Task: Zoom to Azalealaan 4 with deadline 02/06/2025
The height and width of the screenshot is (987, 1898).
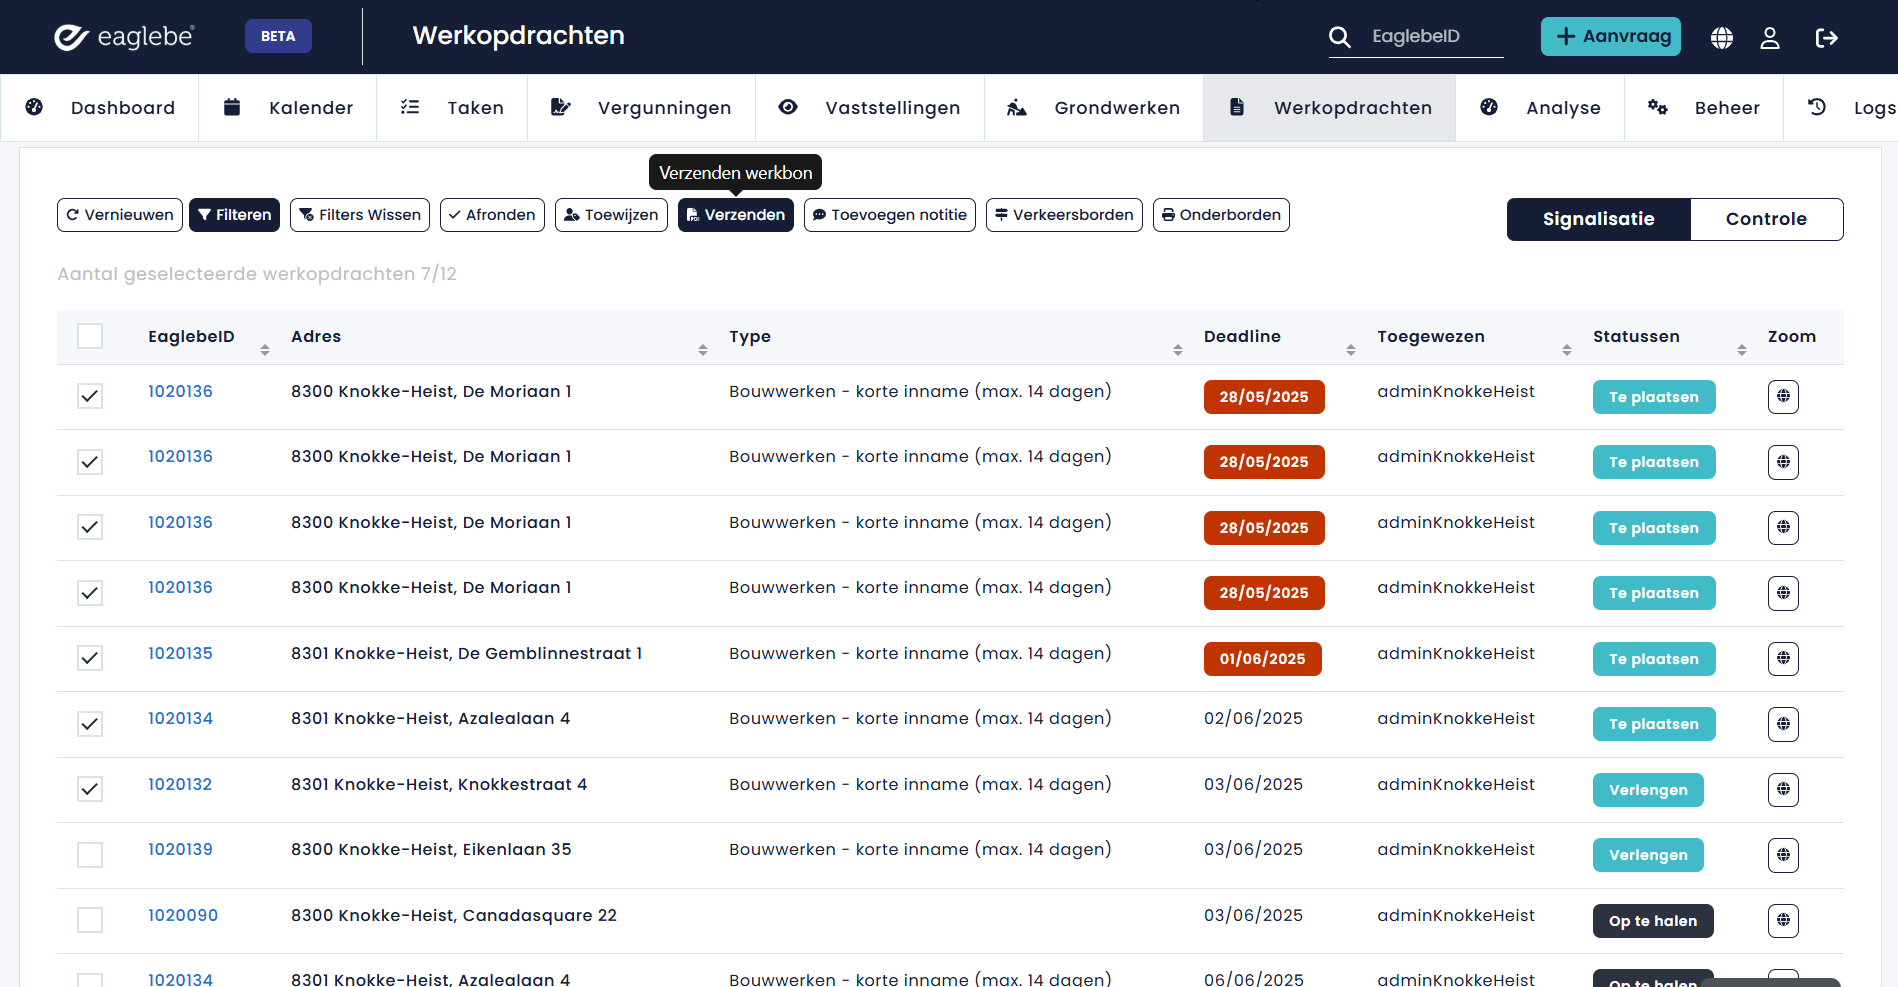Action: click(1783, 724)
